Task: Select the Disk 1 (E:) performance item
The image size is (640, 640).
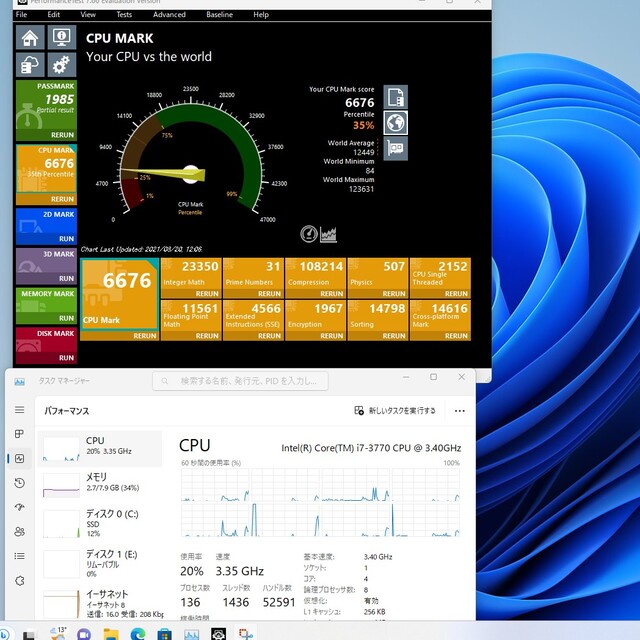Action: 100,564
